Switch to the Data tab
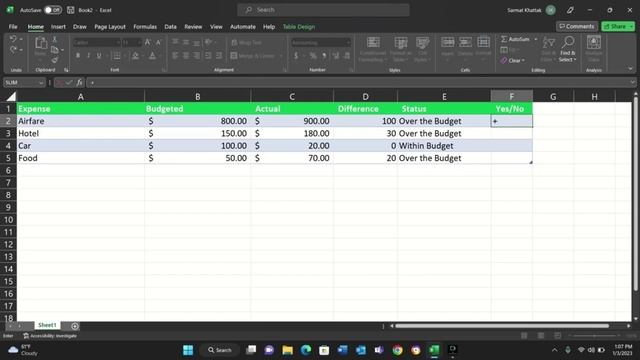This screenshot has width=640, height=360. [x=171, y=27]
